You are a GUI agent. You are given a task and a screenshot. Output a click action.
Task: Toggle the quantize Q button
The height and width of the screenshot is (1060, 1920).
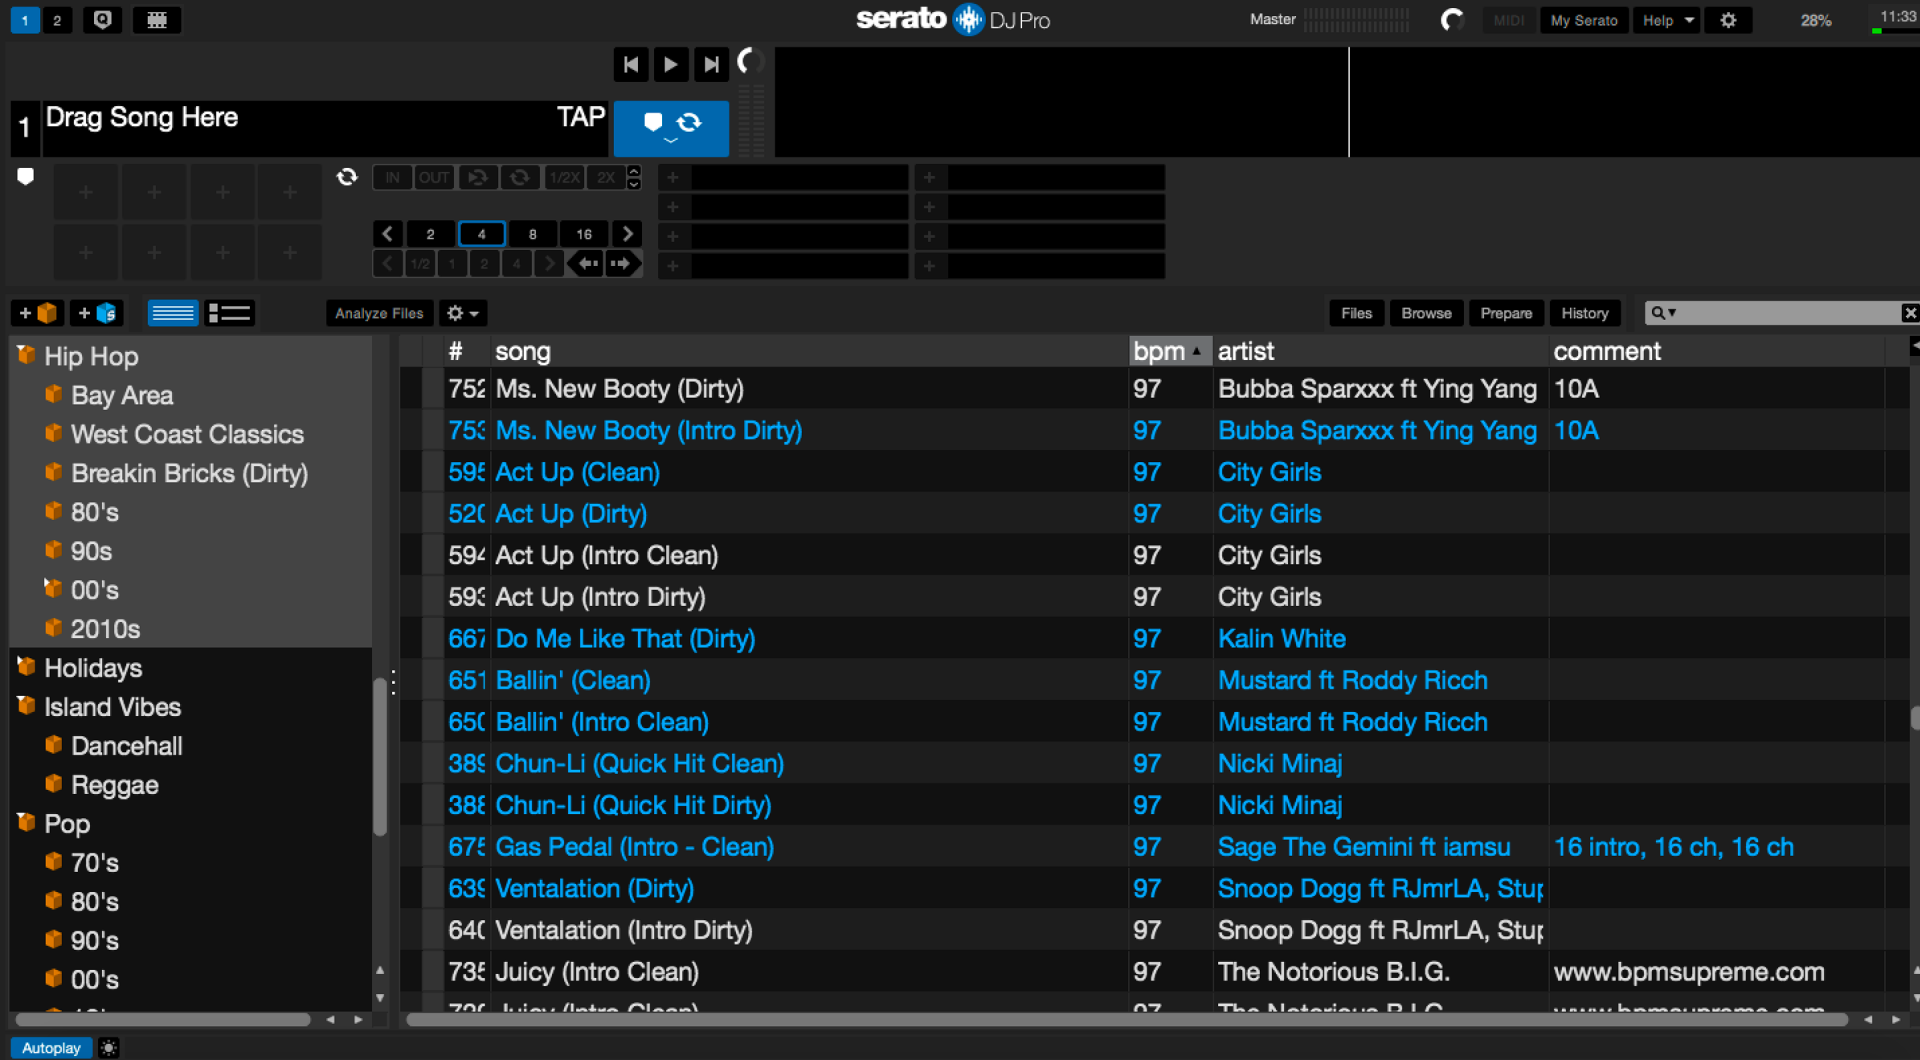[102, 20]
